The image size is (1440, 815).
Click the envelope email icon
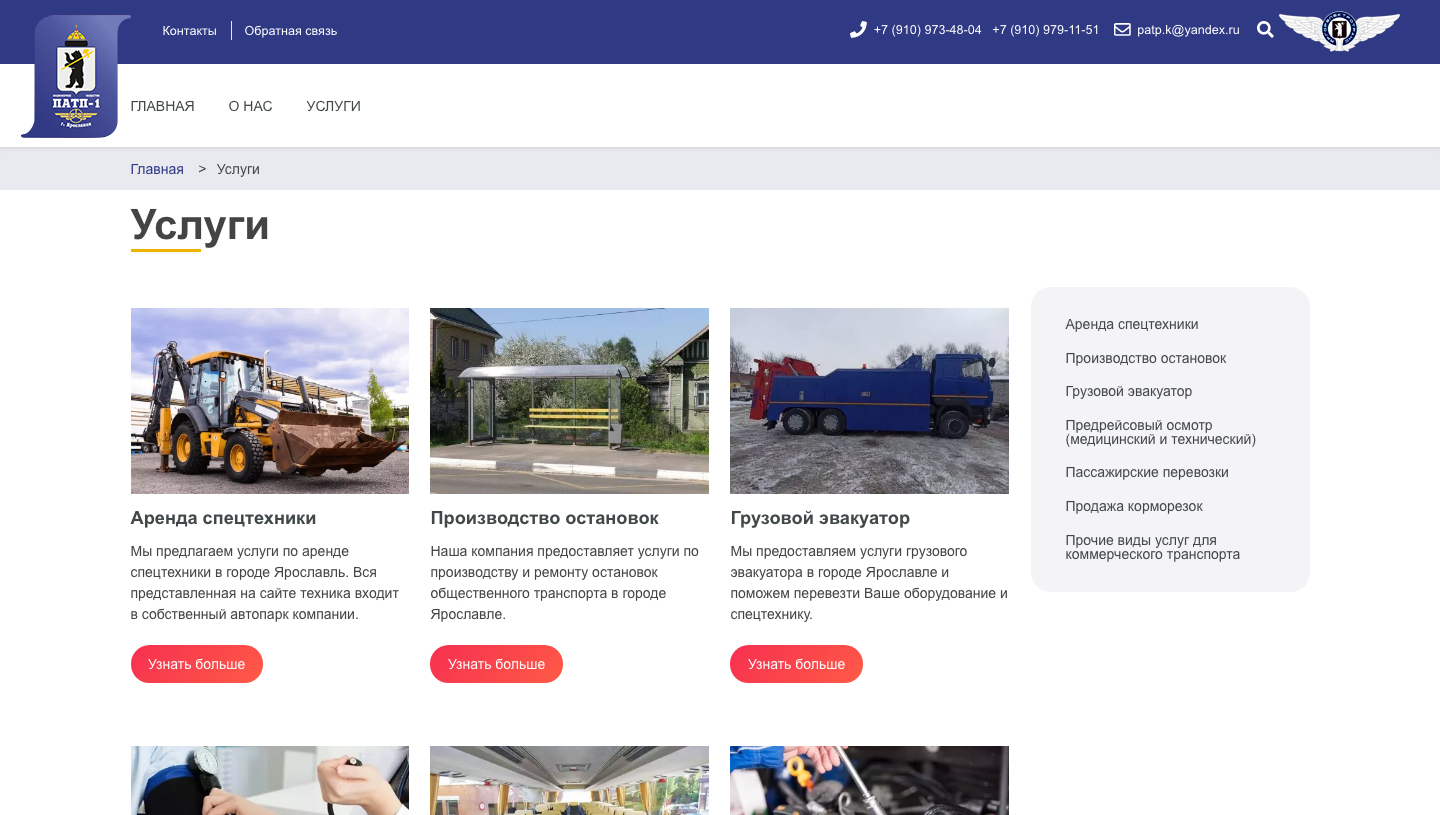[1121, 29]
